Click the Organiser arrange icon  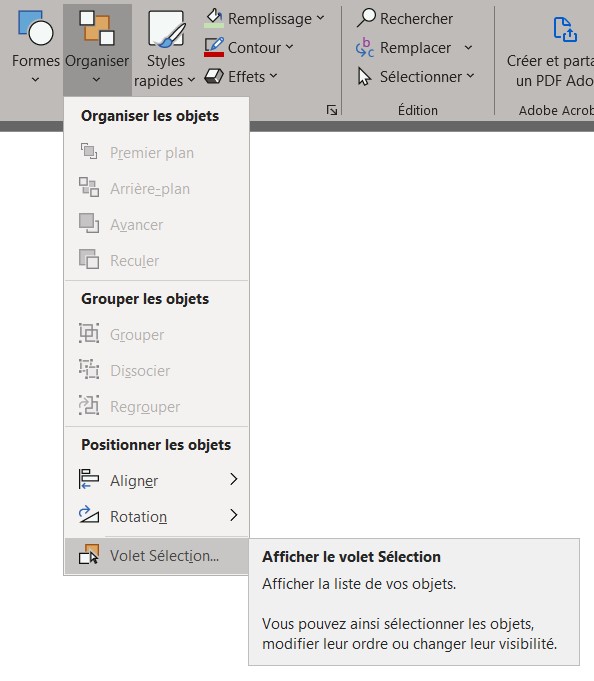pos(97,28)
